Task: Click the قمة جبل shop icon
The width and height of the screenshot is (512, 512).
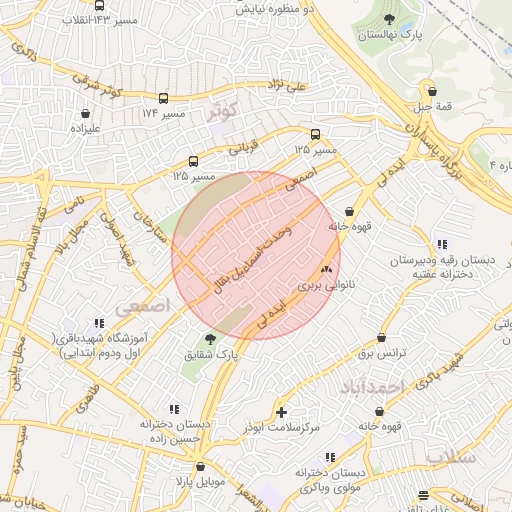Action: [432, 91]
